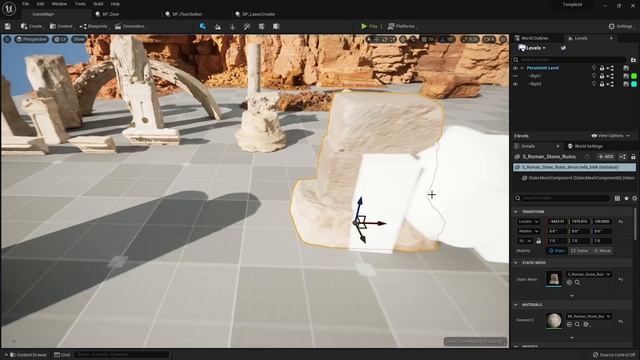
Task: Open the Location type dropdown
Action: [528, 222]
